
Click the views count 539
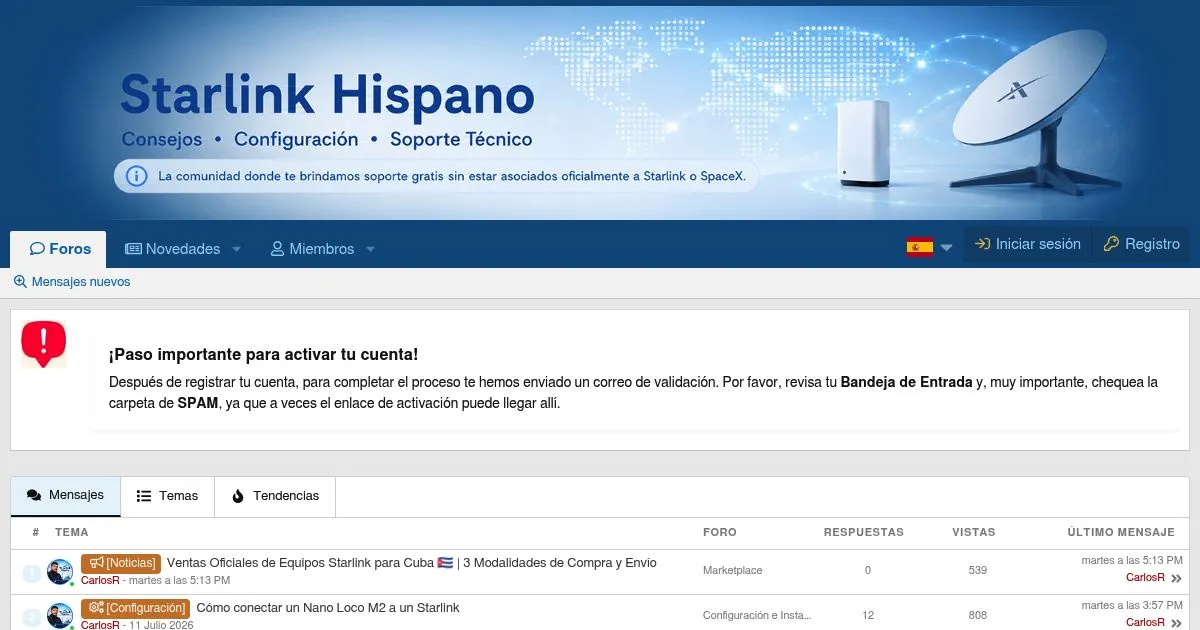coord(978,570)
